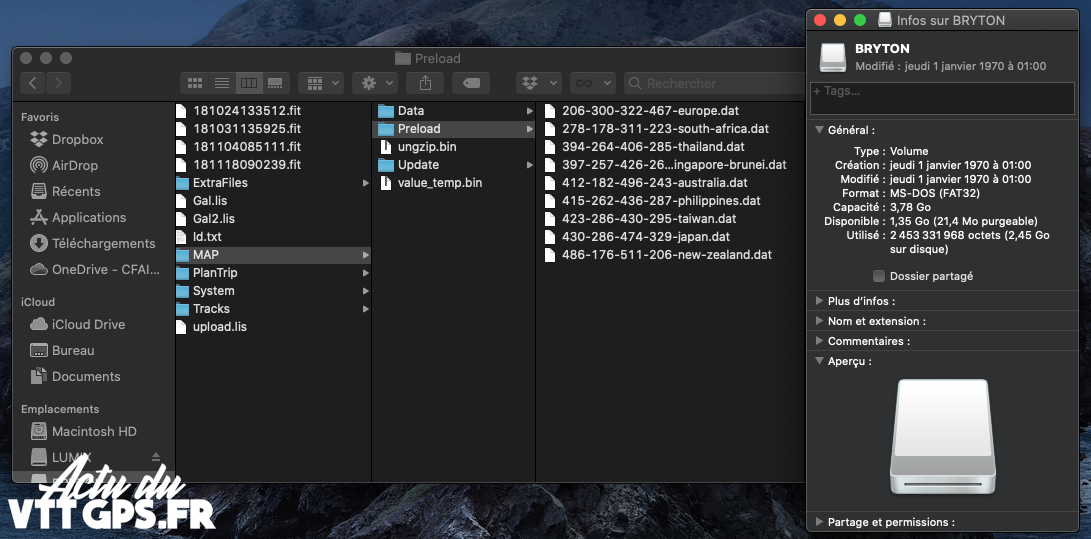
Task: Open the Update folder
Action: (454, 165)
